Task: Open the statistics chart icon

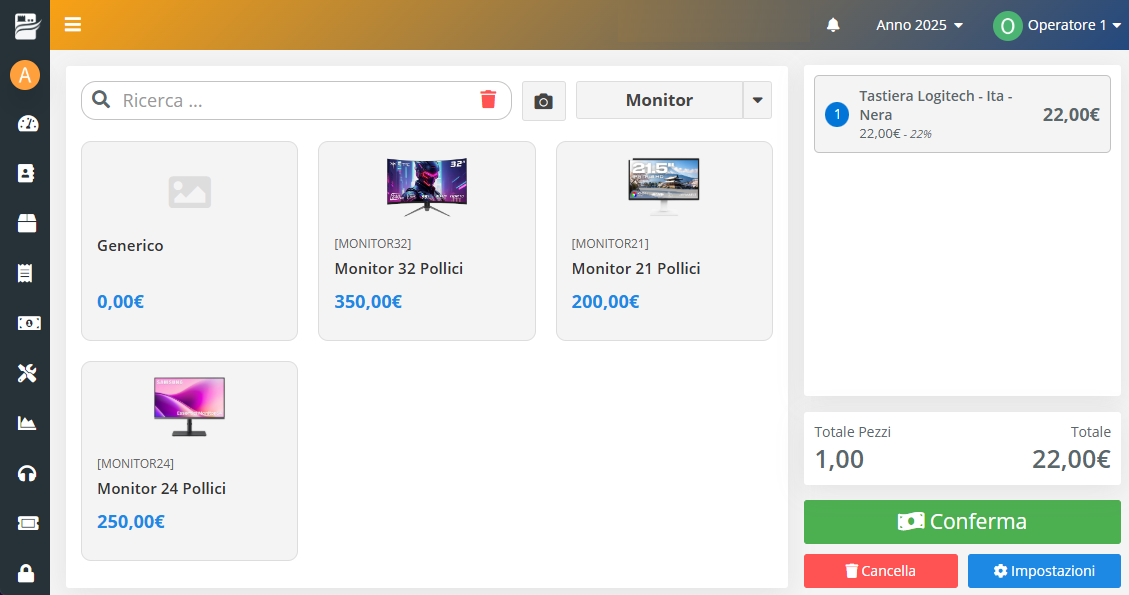Action: tap(27, 423)
